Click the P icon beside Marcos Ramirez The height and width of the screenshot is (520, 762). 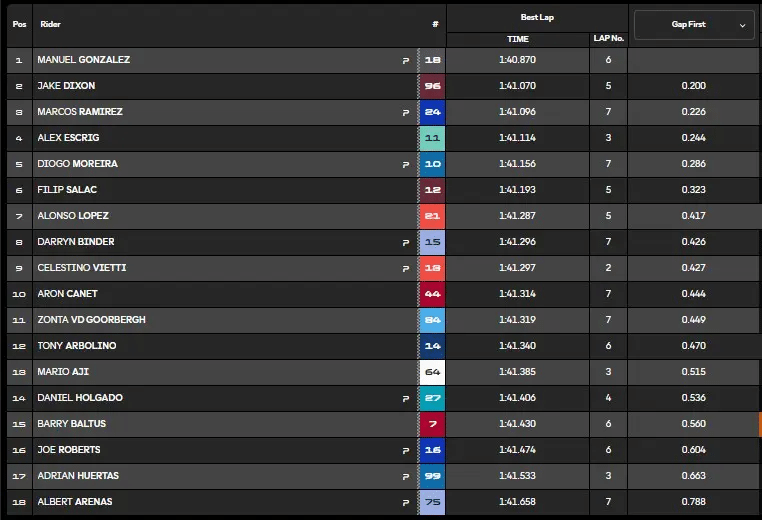click(405, 112)
